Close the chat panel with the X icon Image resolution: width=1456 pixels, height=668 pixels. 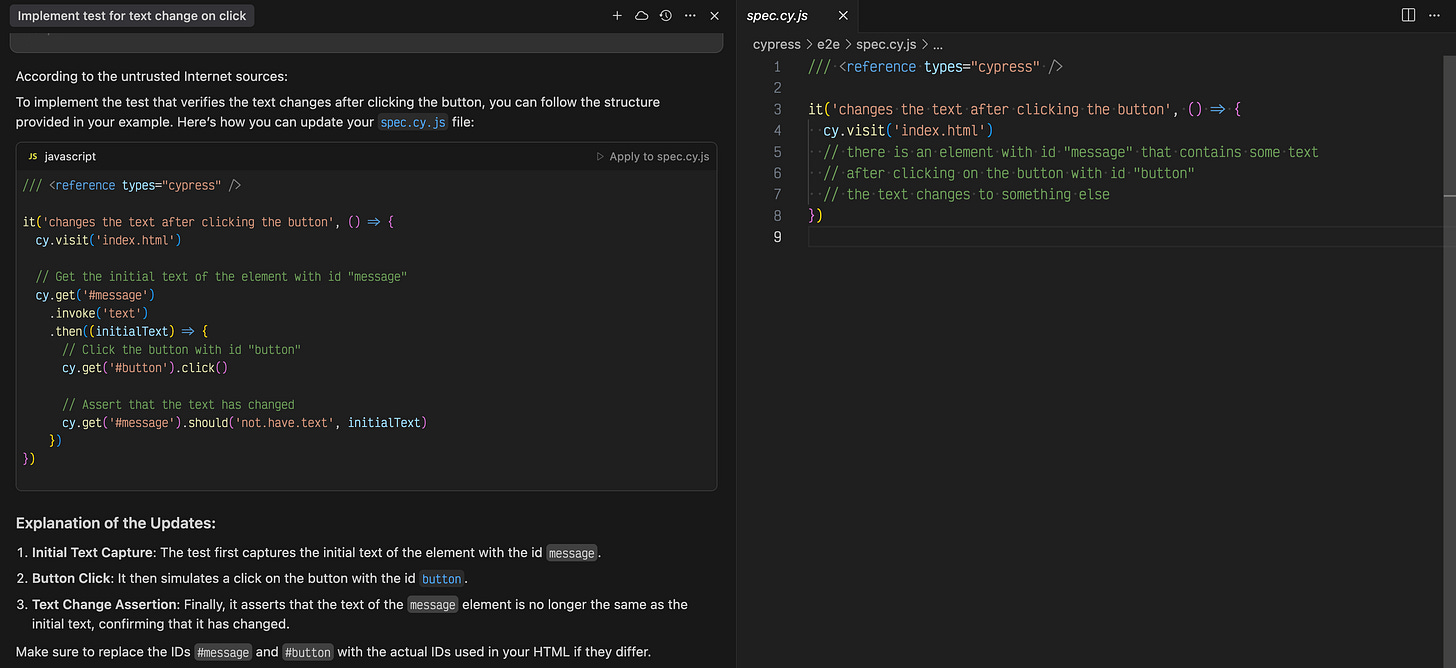pos(712,15)
